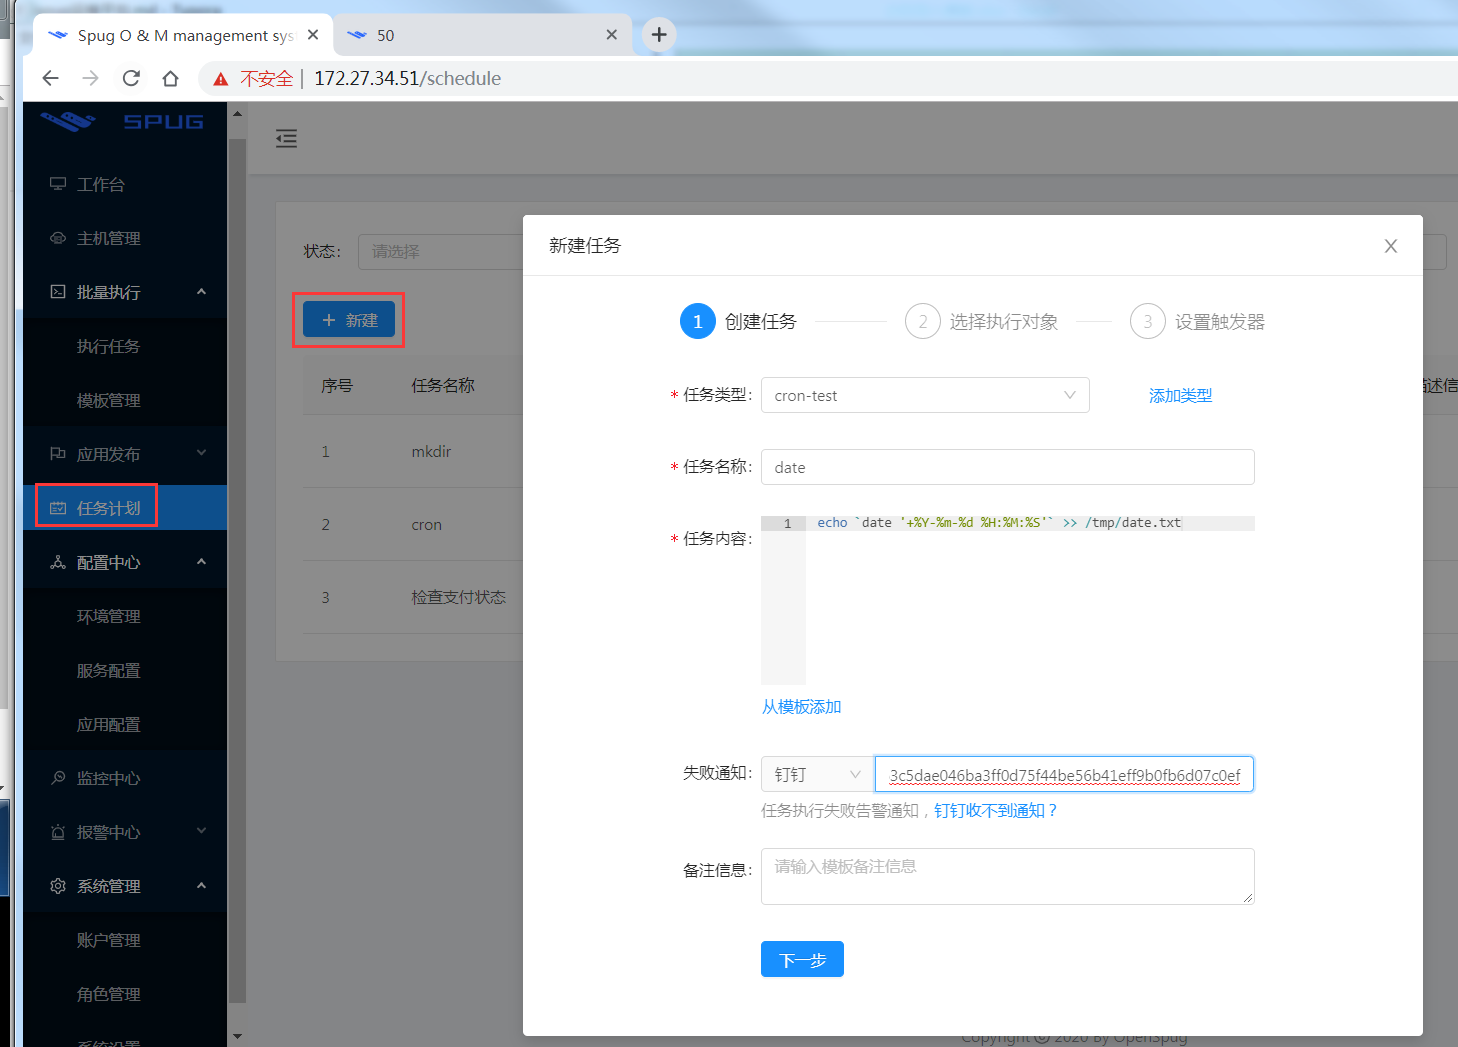Expand the 应用发布 menu group
1458x1047 pixels.
click(x=125, y=454)
